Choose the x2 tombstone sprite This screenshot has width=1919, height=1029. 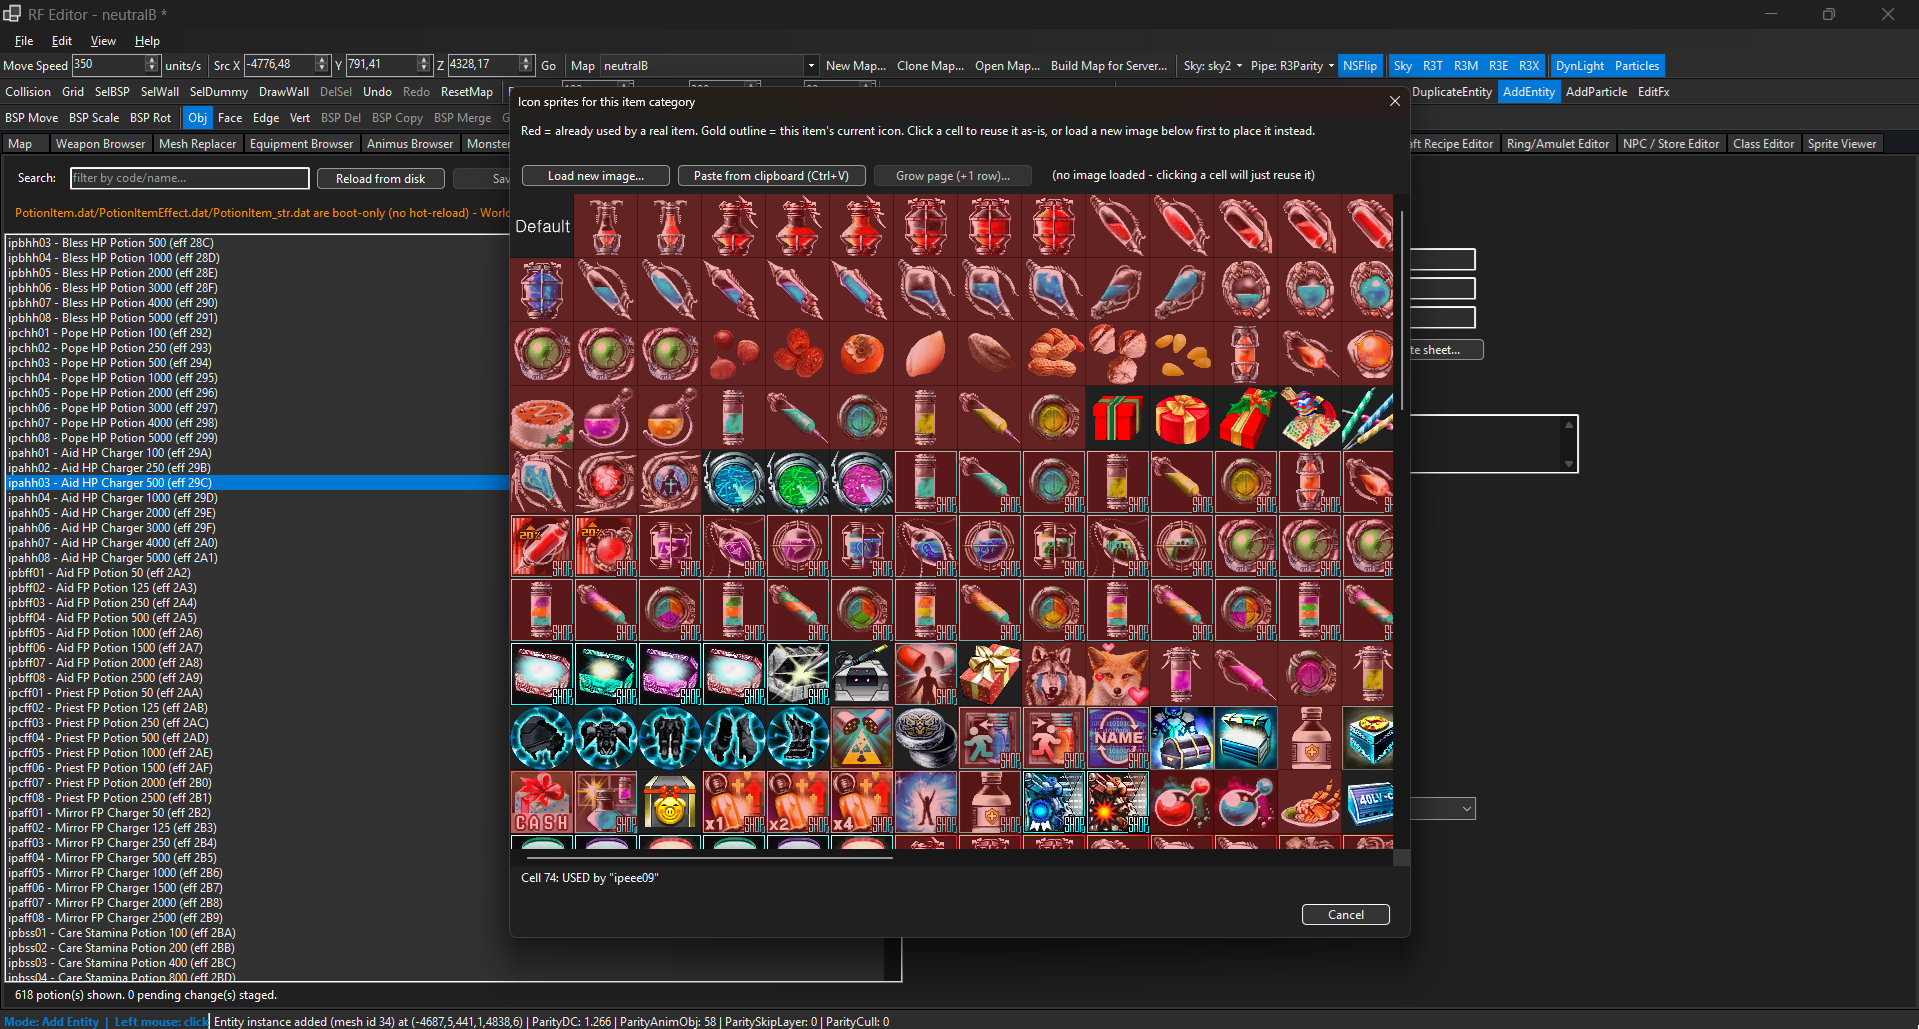coord(798,802)
